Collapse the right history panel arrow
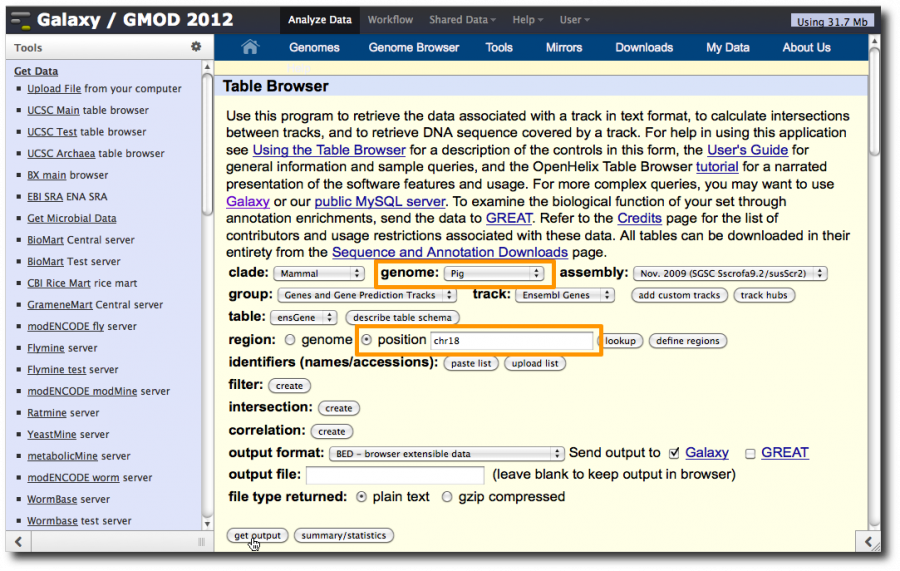 pos(868,542)
